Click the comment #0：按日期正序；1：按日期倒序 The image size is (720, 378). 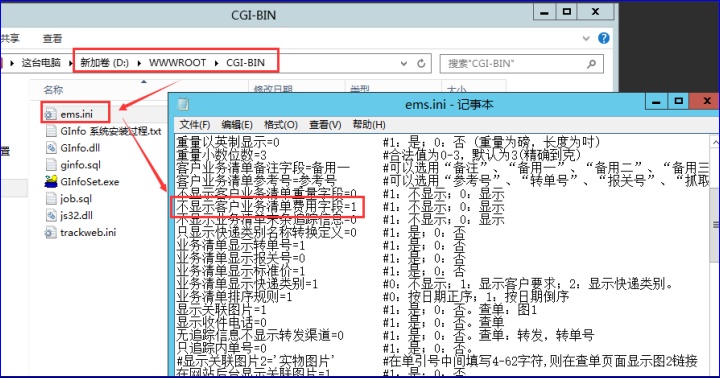point(476,297)
